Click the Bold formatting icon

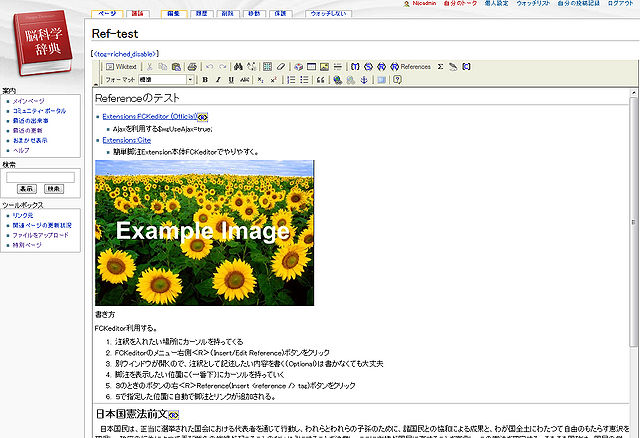pyautogui.click(x=204, y=79)
